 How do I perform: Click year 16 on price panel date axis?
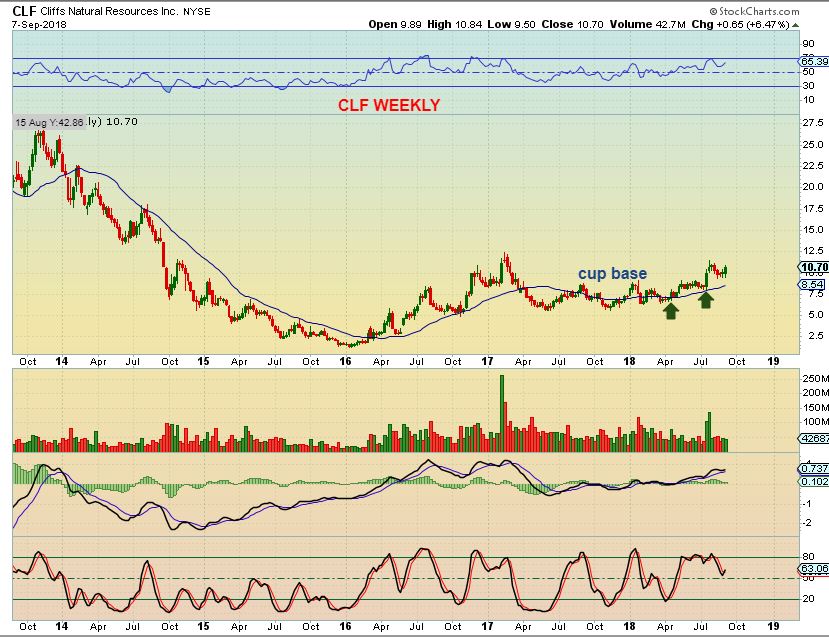[345, 362]
